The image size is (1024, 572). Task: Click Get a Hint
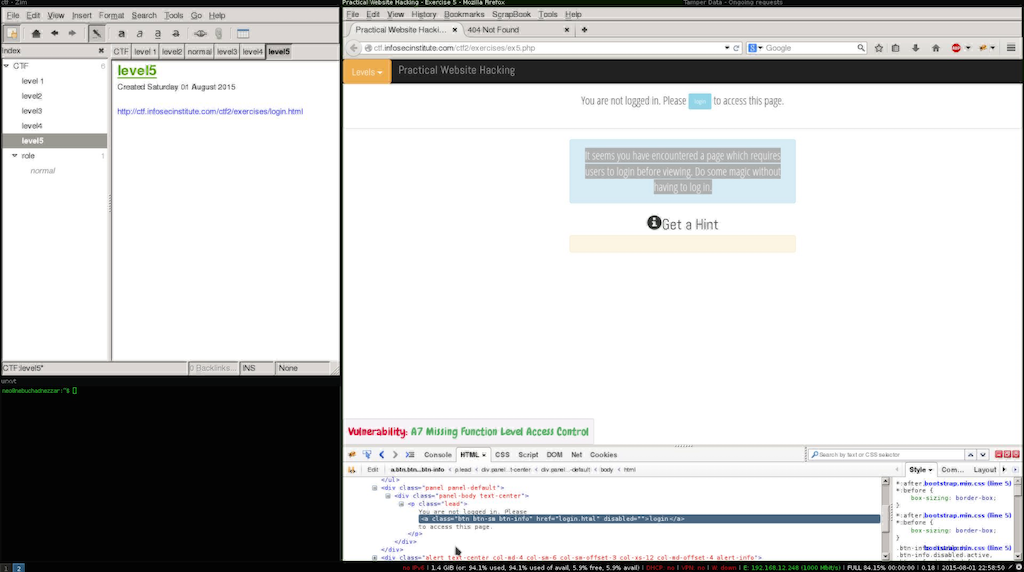tap(682, 224)
